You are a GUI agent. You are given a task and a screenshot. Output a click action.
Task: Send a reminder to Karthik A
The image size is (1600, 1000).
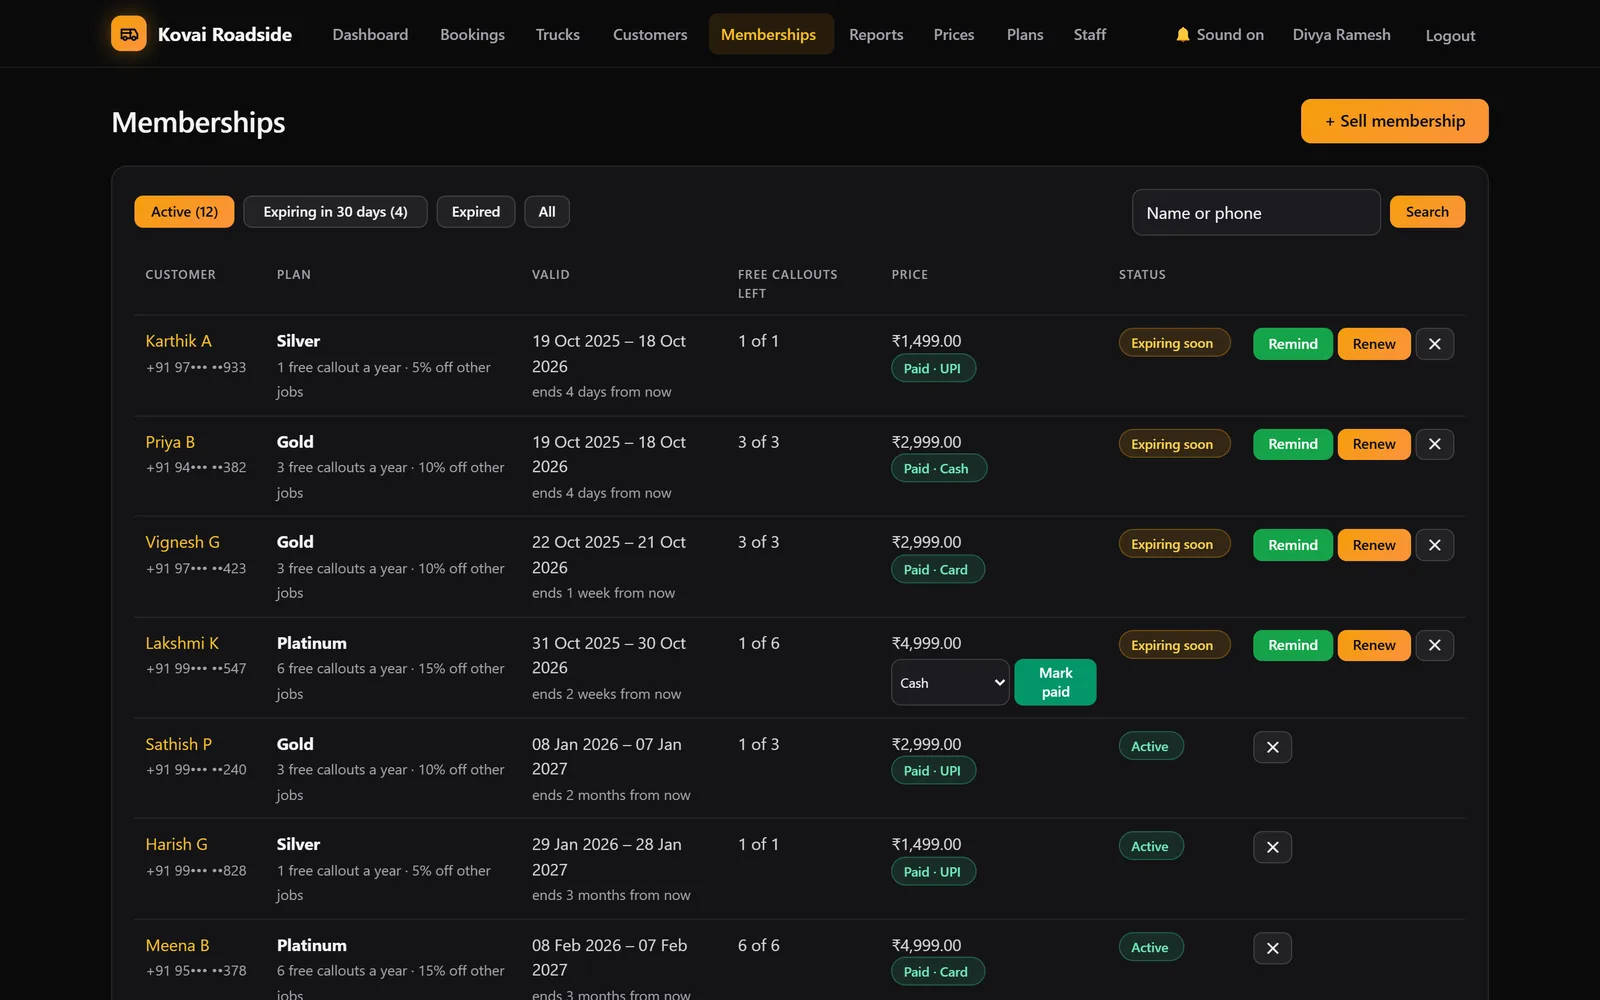click(x=1293, y=344)
